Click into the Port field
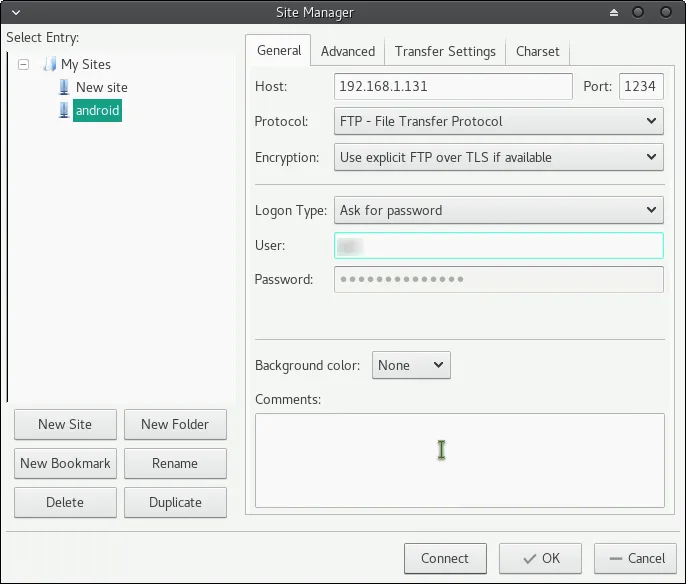This screenshot has width=686, height=584. click(x=640, y=86)
